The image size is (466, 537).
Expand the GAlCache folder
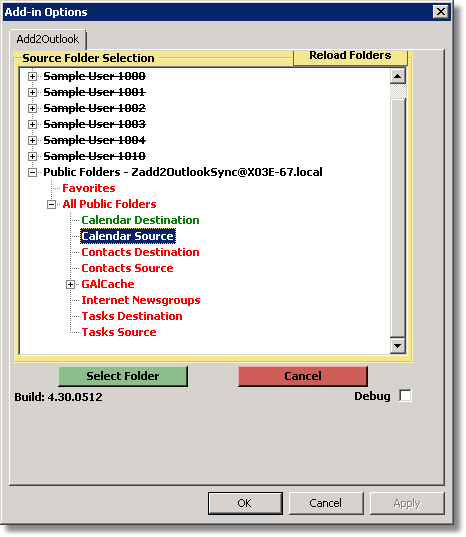pos(71,284)
